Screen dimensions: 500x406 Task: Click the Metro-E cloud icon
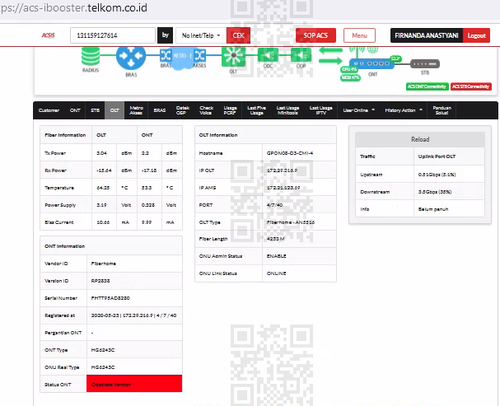(x=182, y=57)
